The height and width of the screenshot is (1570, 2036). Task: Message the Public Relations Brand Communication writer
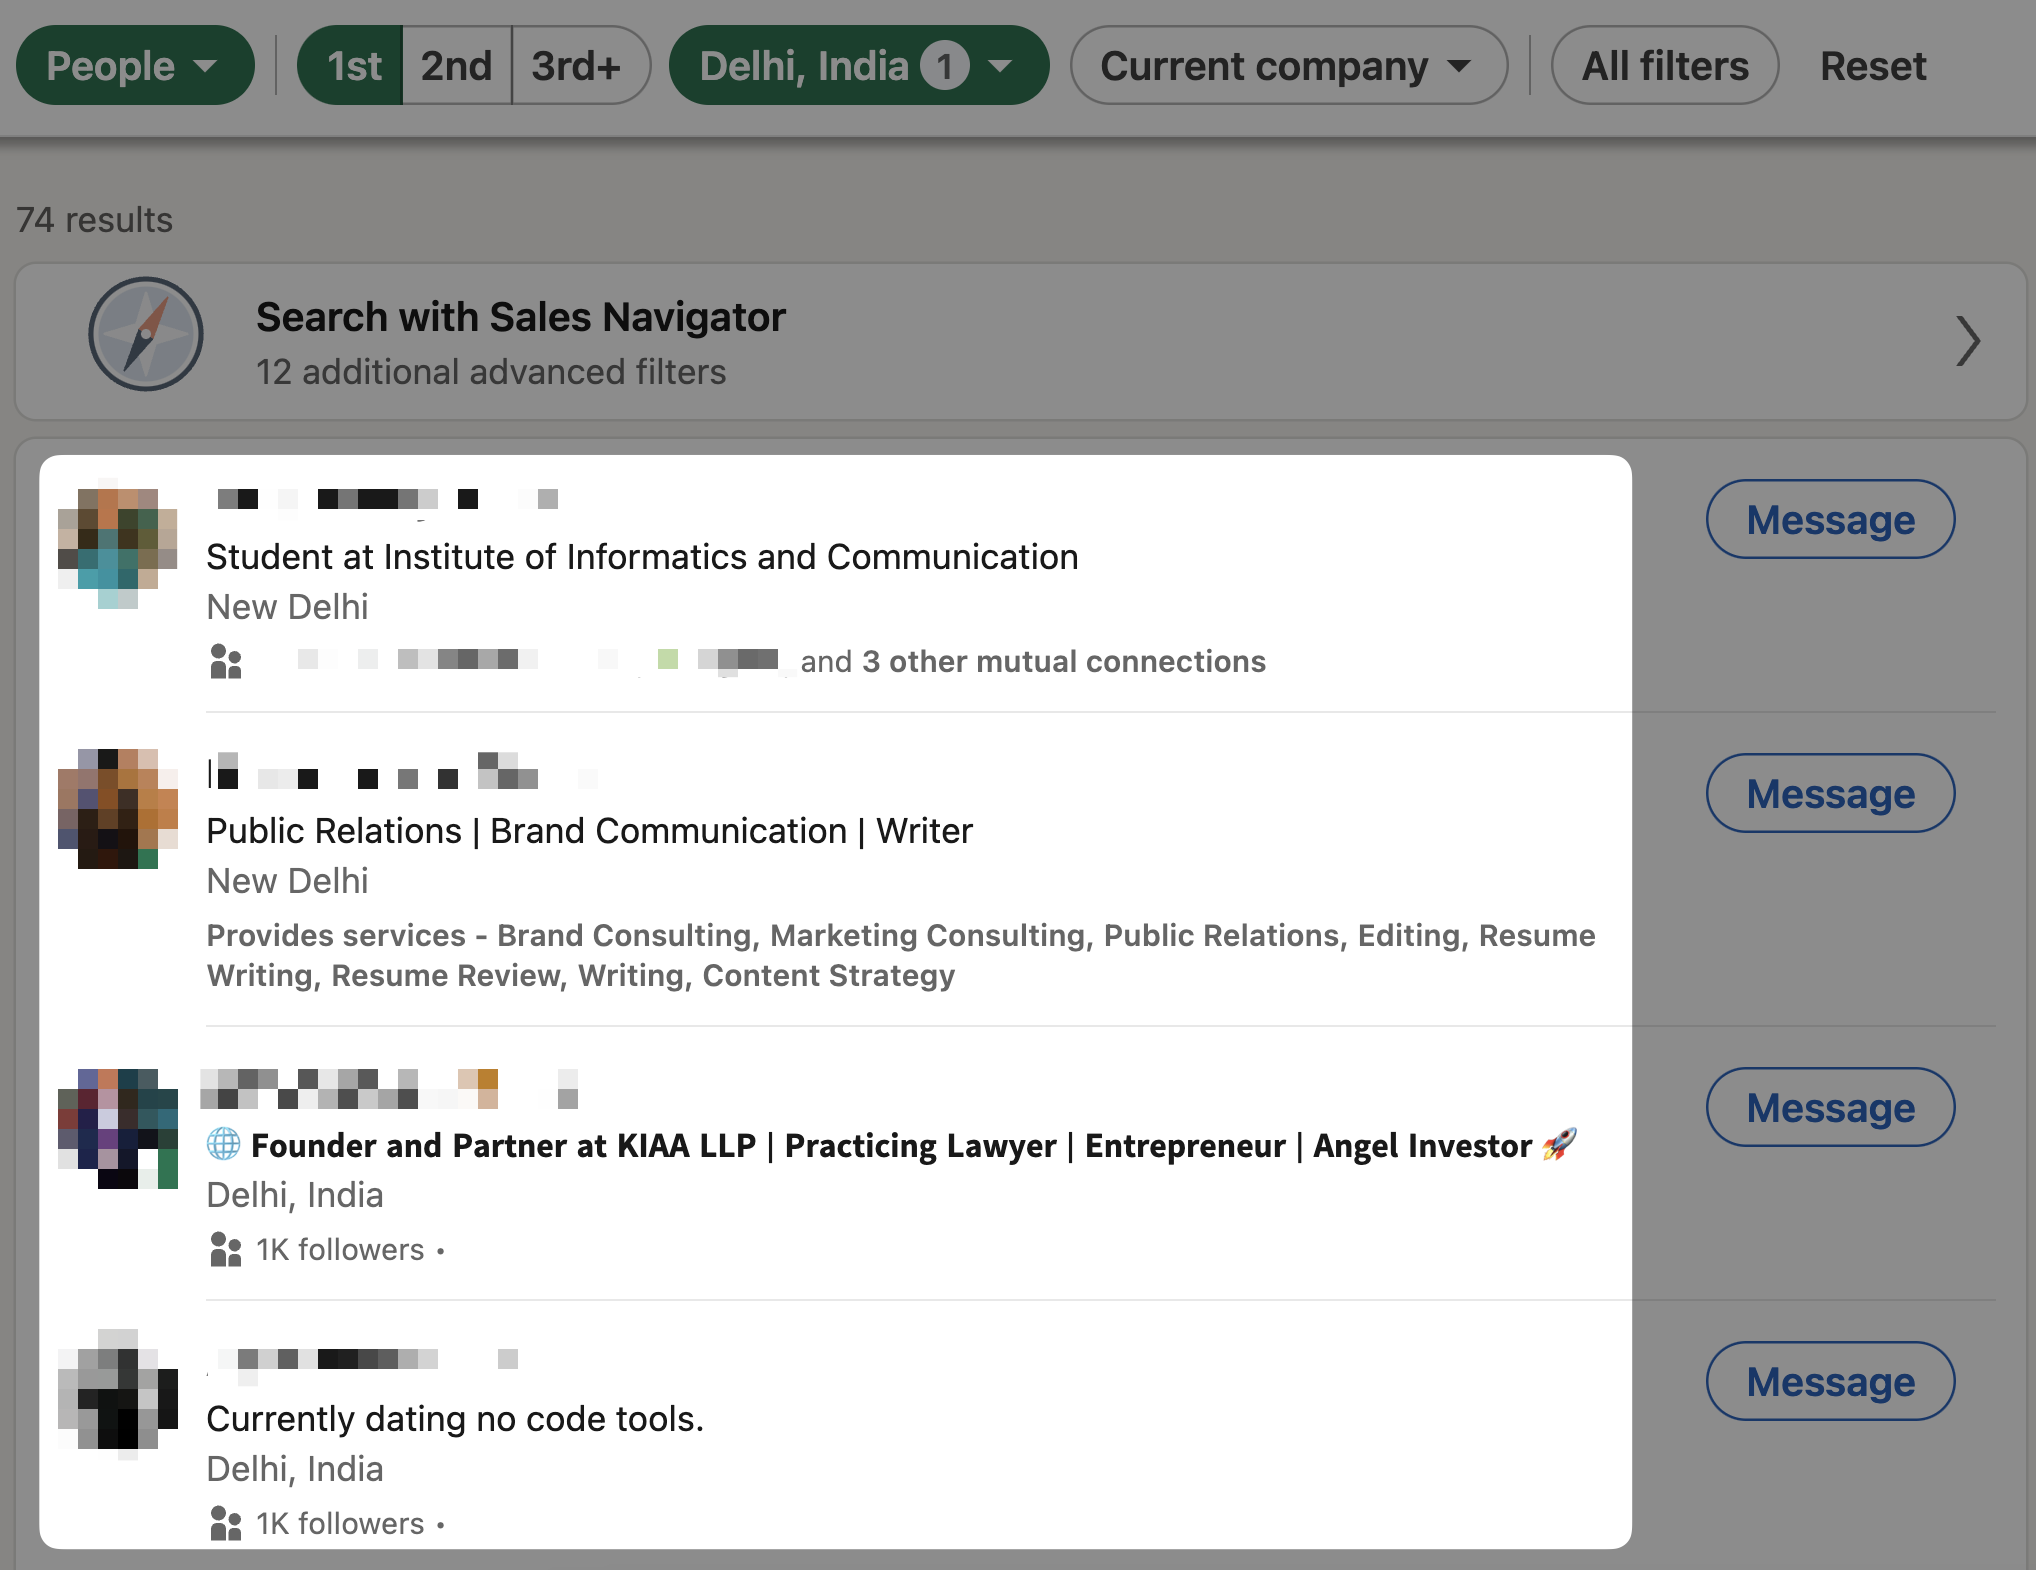coord(1830,793)
